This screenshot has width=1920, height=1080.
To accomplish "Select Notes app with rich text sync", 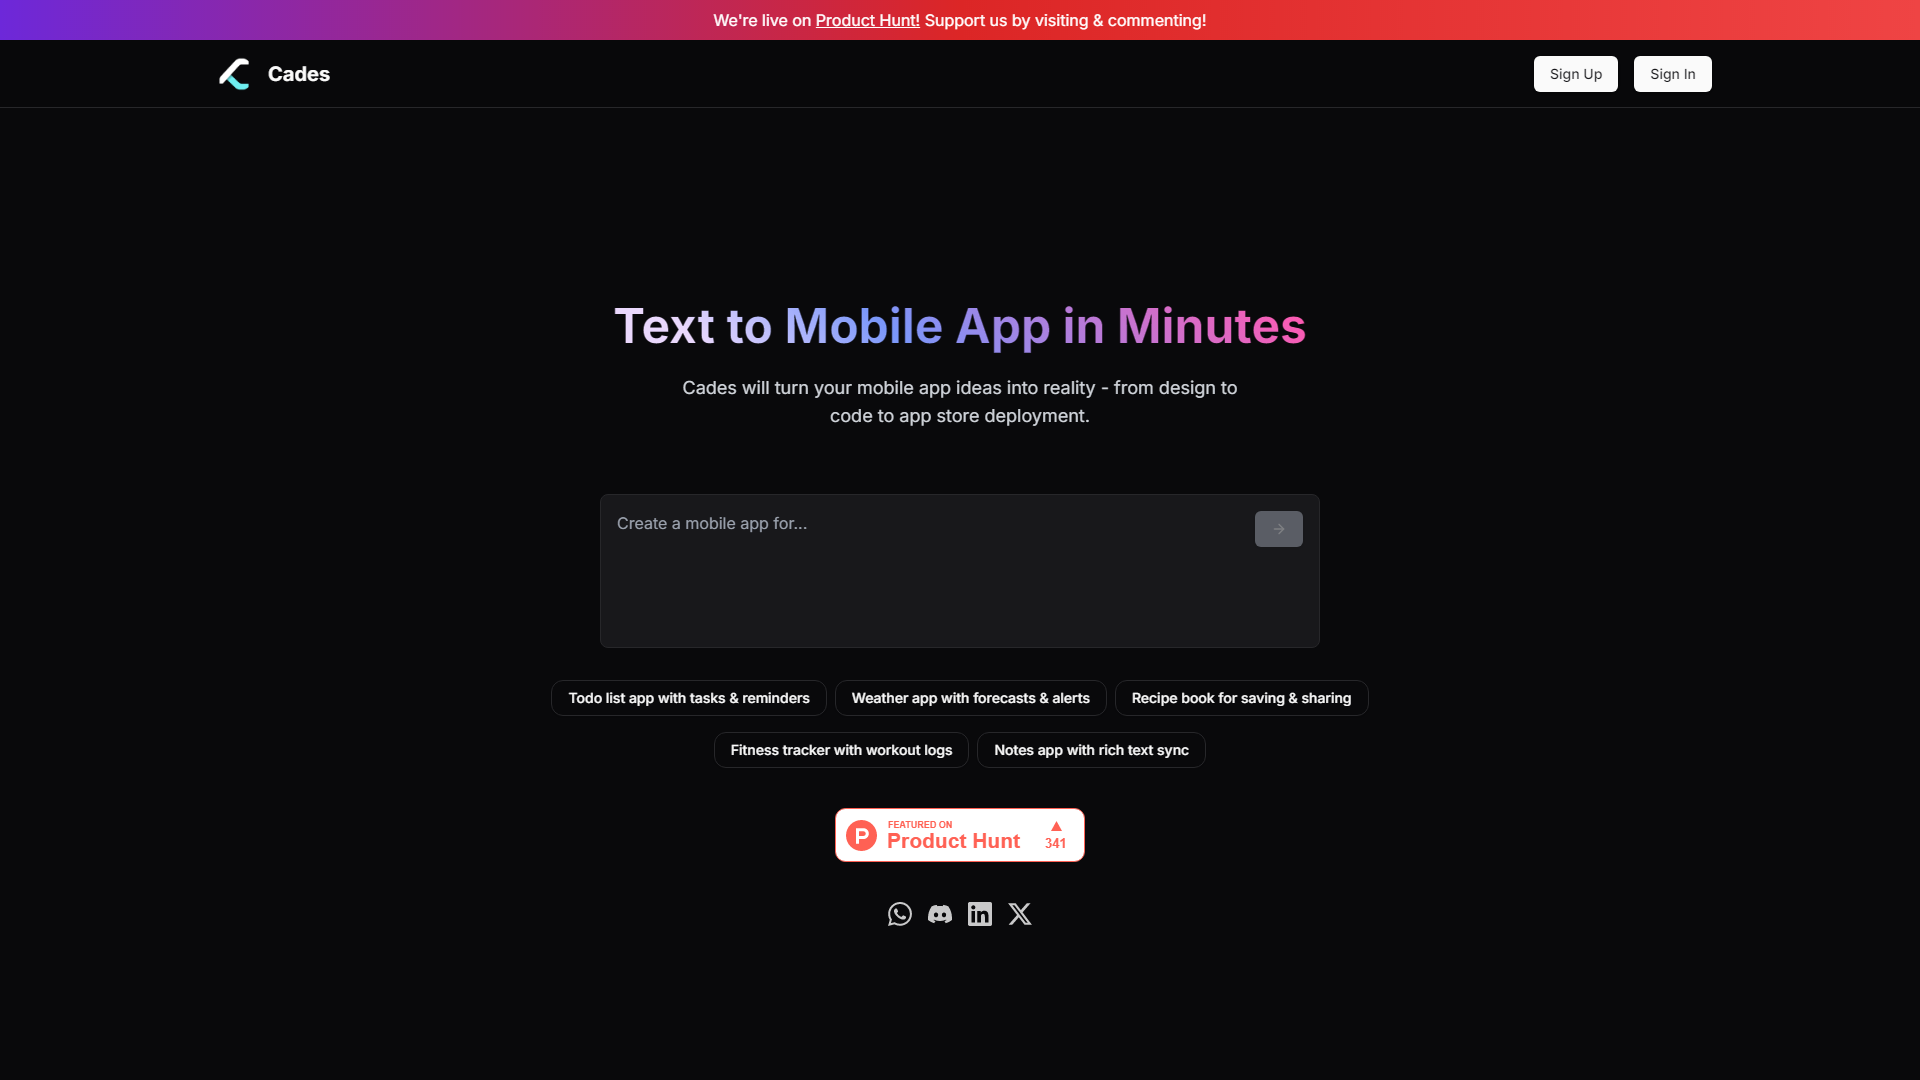I will [1091, 749].
